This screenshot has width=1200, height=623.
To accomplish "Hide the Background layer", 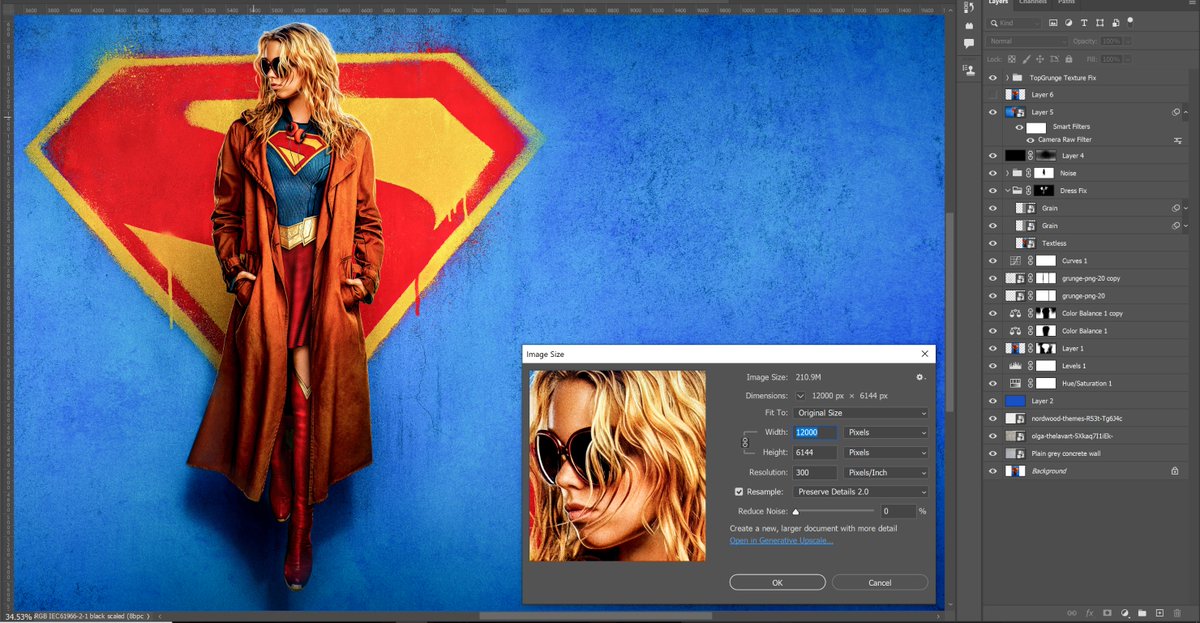I will pyautogui.click(x=993, y=470).
